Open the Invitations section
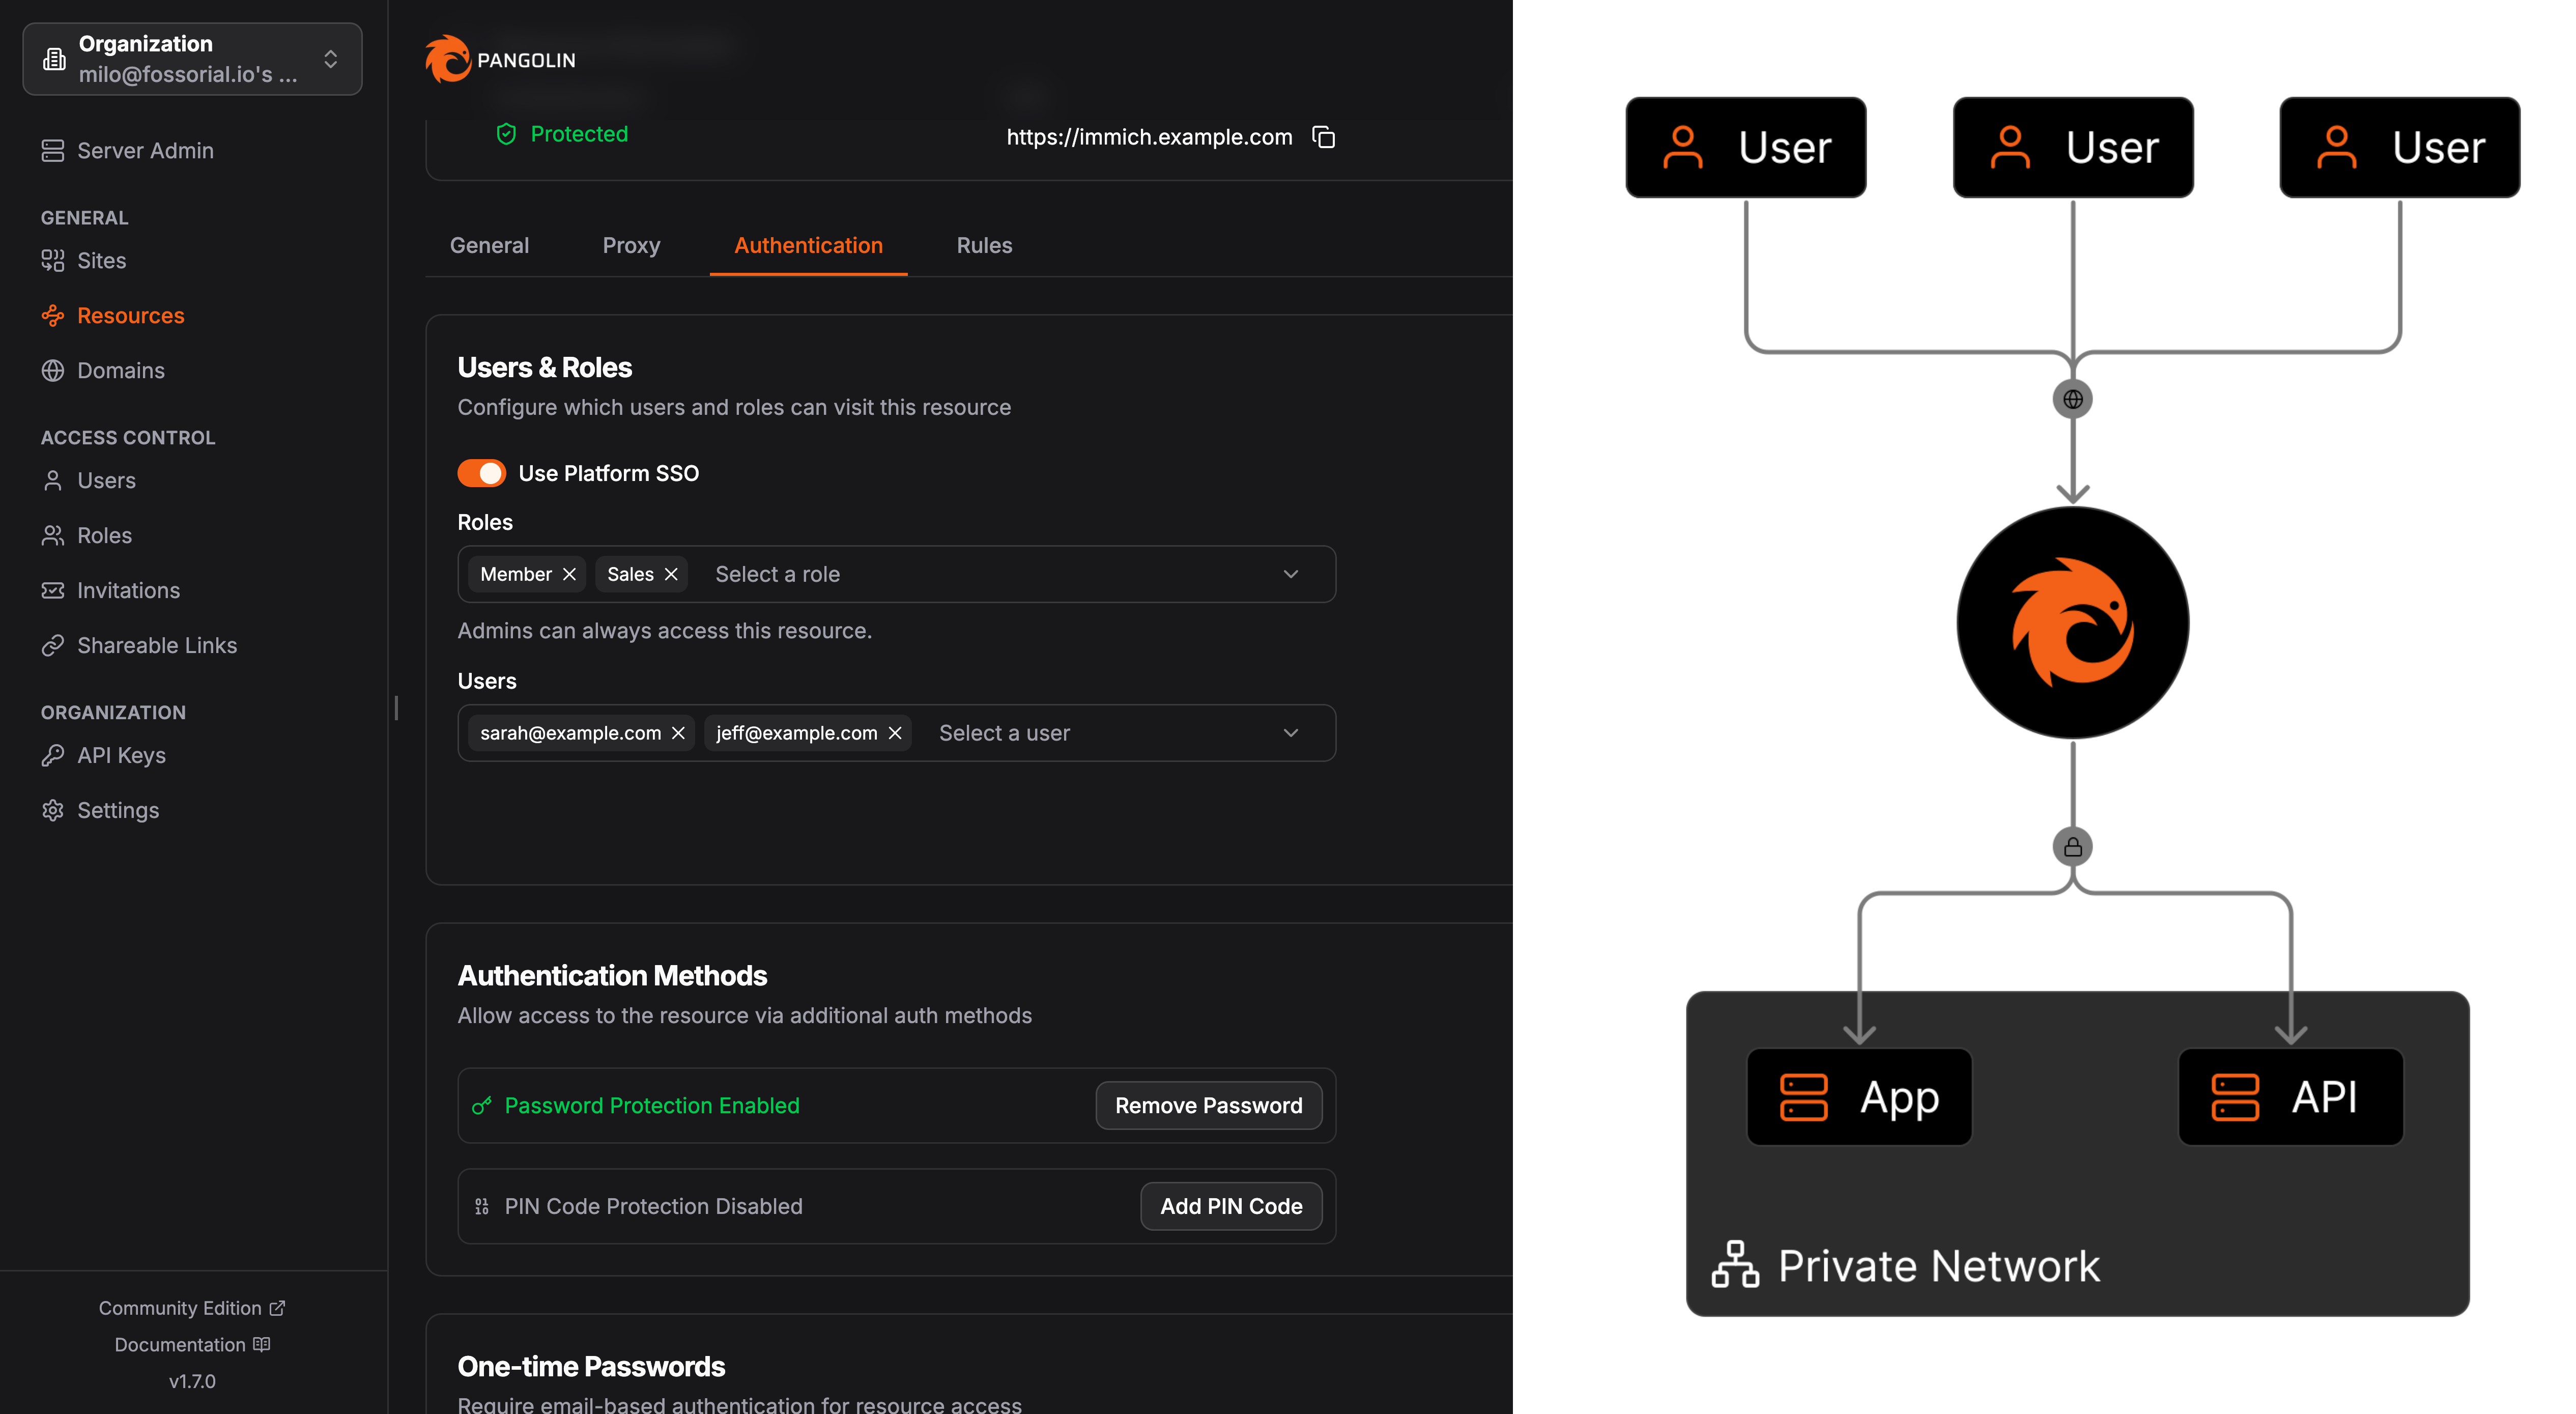The height and width of the screenshot is (1414, 2576). [128, 590]
